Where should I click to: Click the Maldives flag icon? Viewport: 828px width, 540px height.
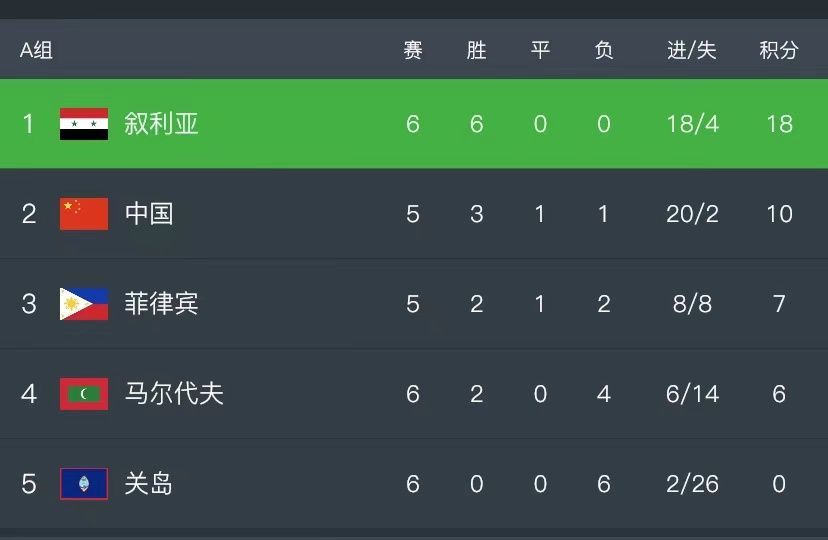tap(84, 394)
